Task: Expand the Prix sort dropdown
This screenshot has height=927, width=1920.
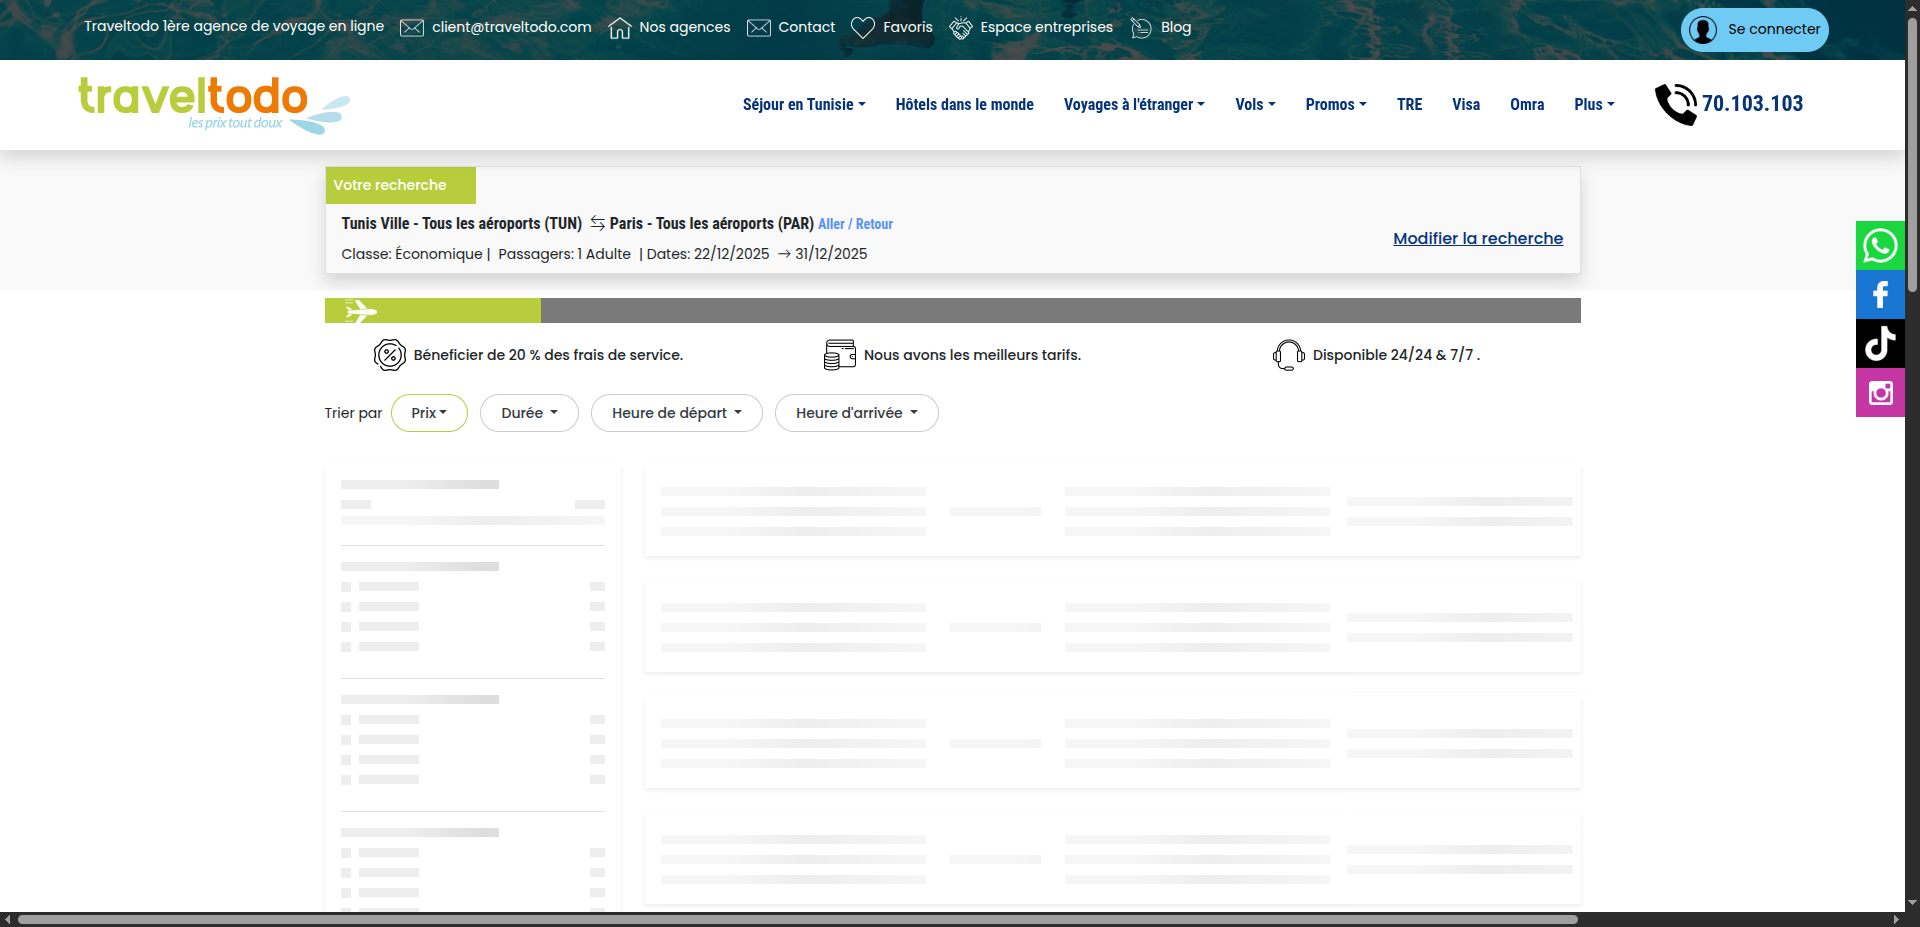Action: point(429,413)
